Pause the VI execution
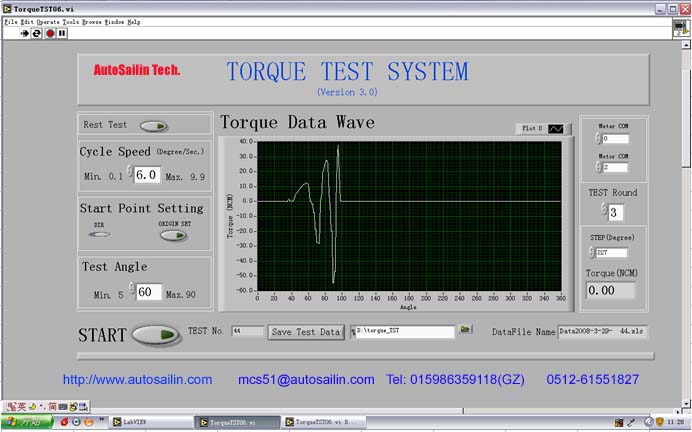Screen dimensions: 692x432 pos(62,33)
